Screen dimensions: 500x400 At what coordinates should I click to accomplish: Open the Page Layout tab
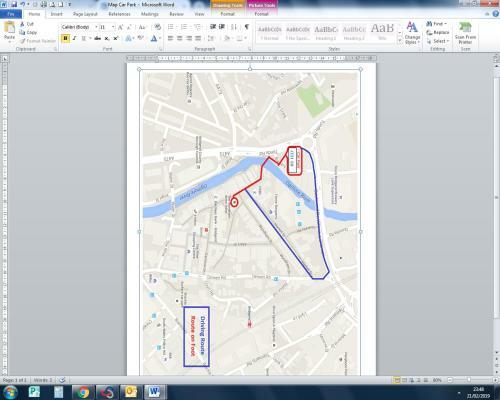[x=85, y=14]
